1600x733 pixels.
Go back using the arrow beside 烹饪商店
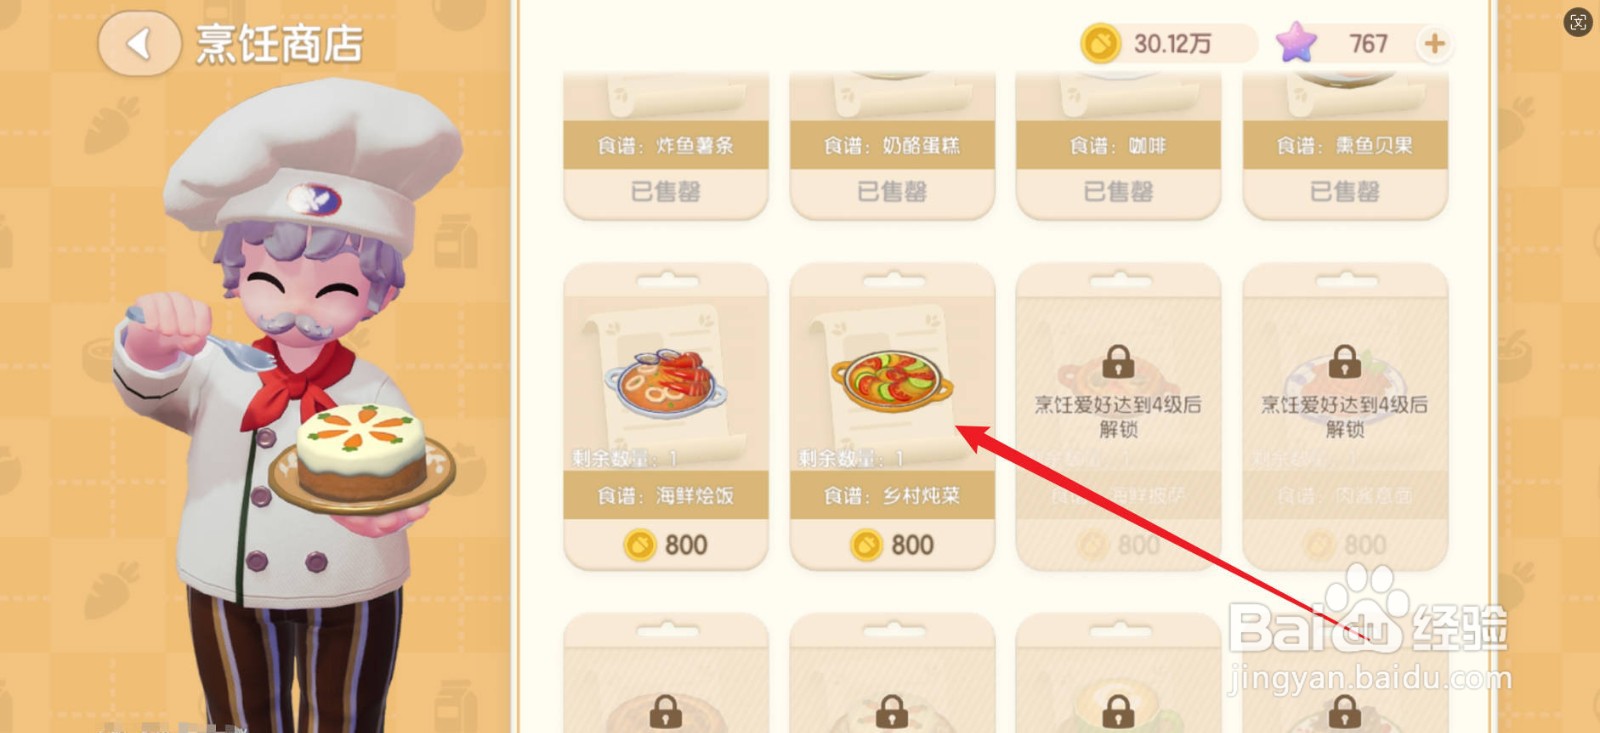coord(139,43)
